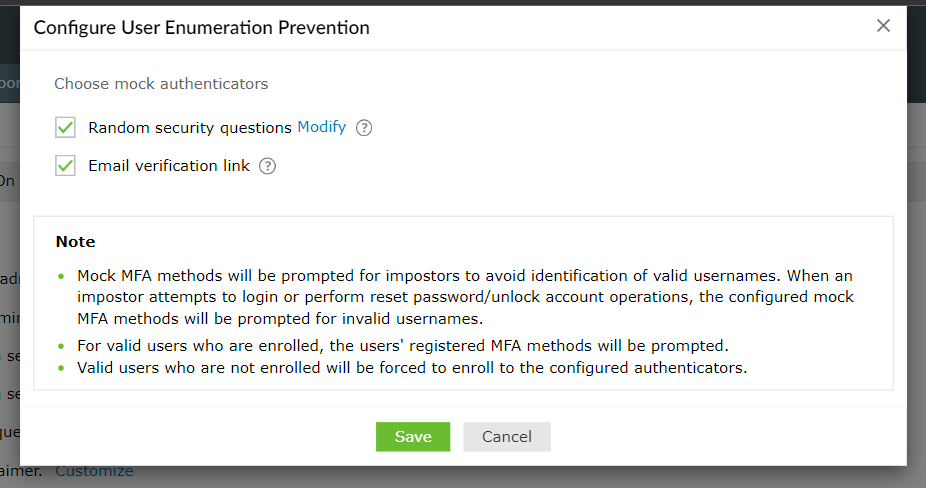Image resolution: width=926 pixels, height=488 pixels.
Task: Click the Random security questions label text
Action: (192, 127)
